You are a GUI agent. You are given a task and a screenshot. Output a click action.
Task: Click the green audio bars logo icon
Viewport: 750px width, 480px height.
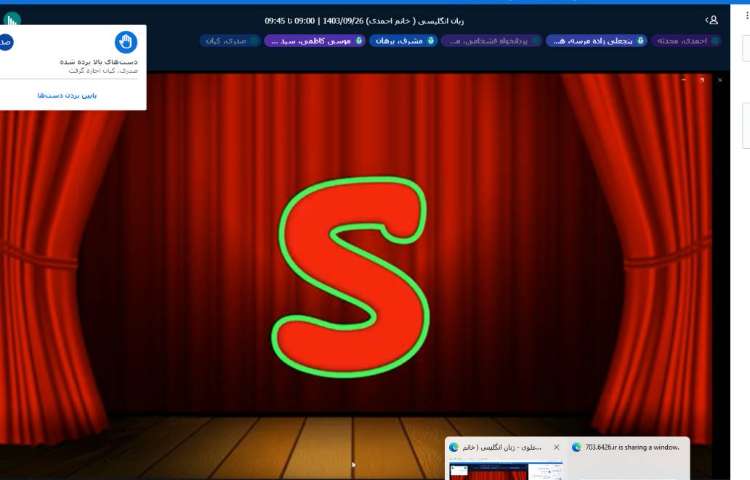tap(11, 20)
